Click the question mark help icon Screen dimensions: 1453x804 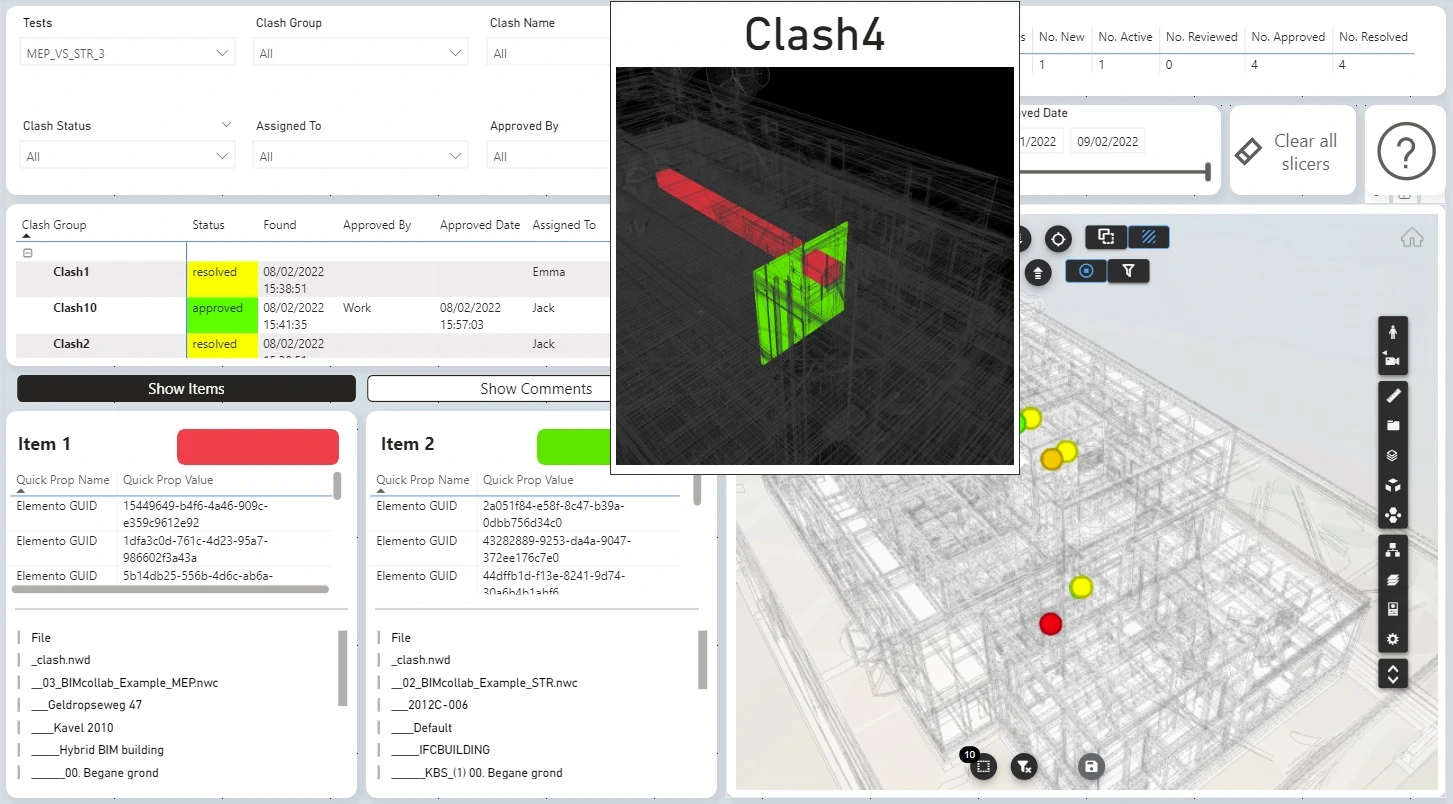pos(1406,153)
